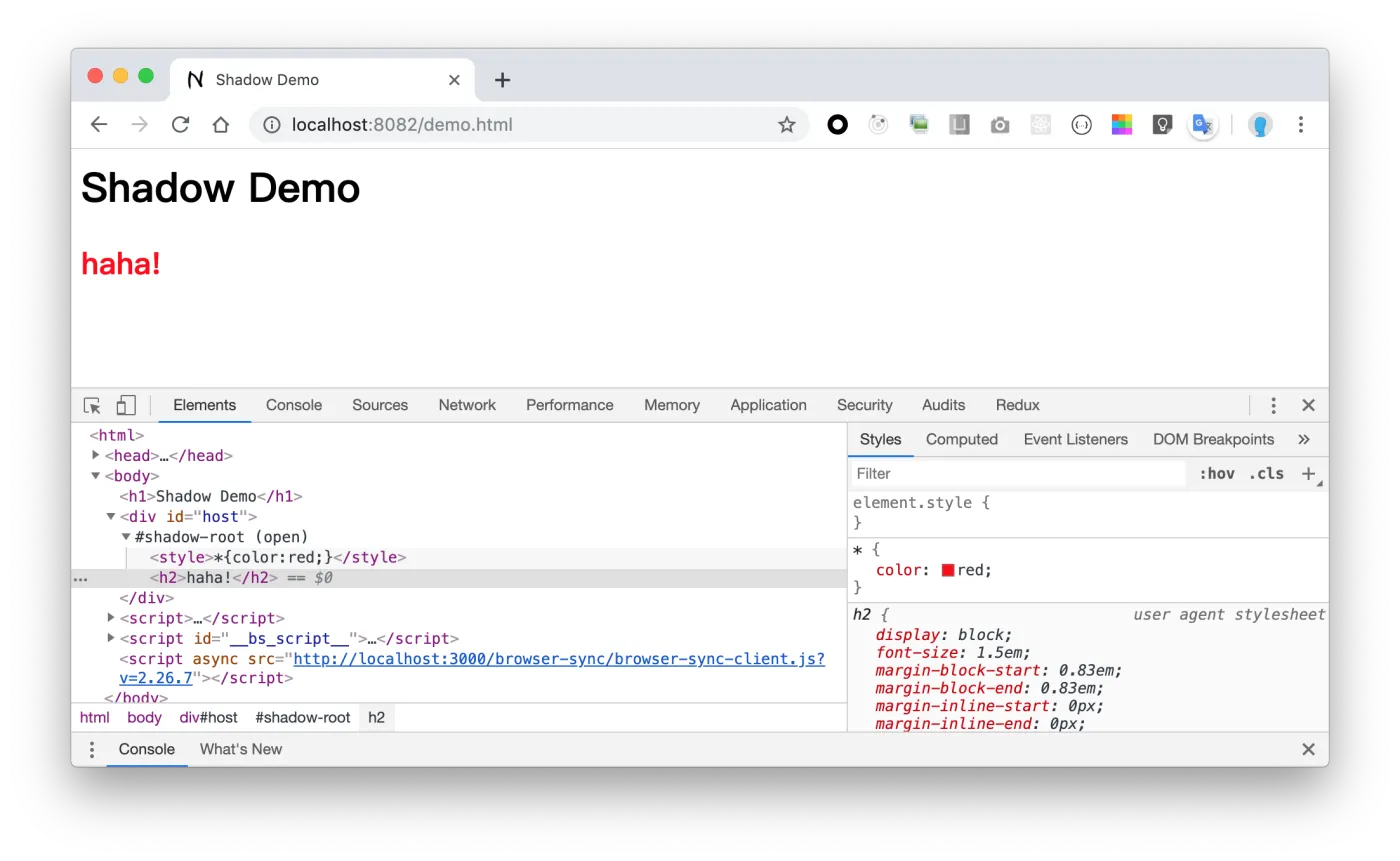This screenshot has width=1400, height=861.
Task: Switch to the Computed styles tab
Action: (x=962, y=439)
